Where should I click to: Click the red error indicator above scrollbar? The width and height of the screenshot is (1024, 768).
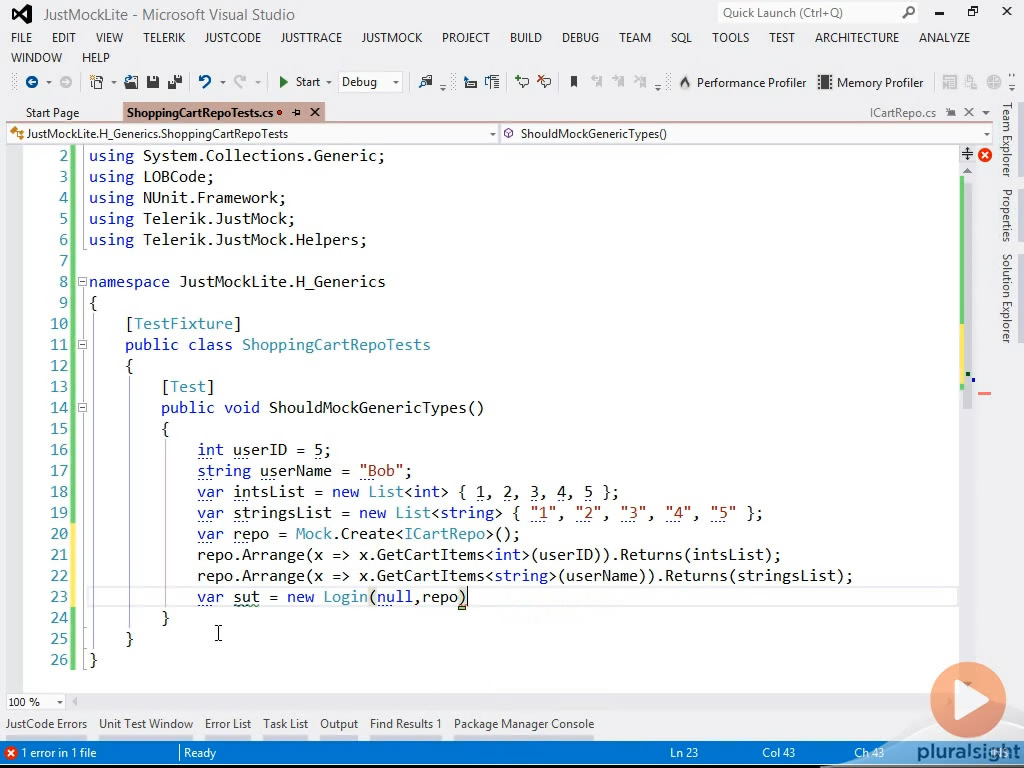click(985, 155)
